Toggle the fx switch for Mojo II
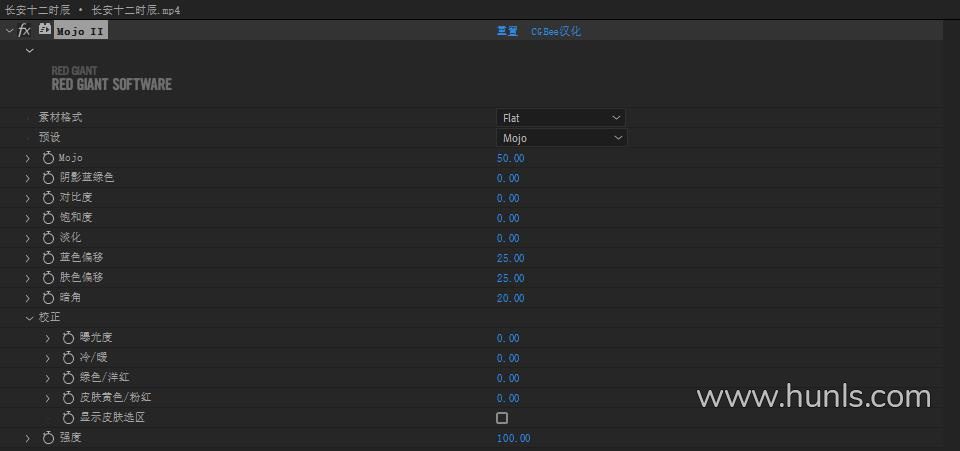This screenshot has height=451, width=960. (24, 30)
